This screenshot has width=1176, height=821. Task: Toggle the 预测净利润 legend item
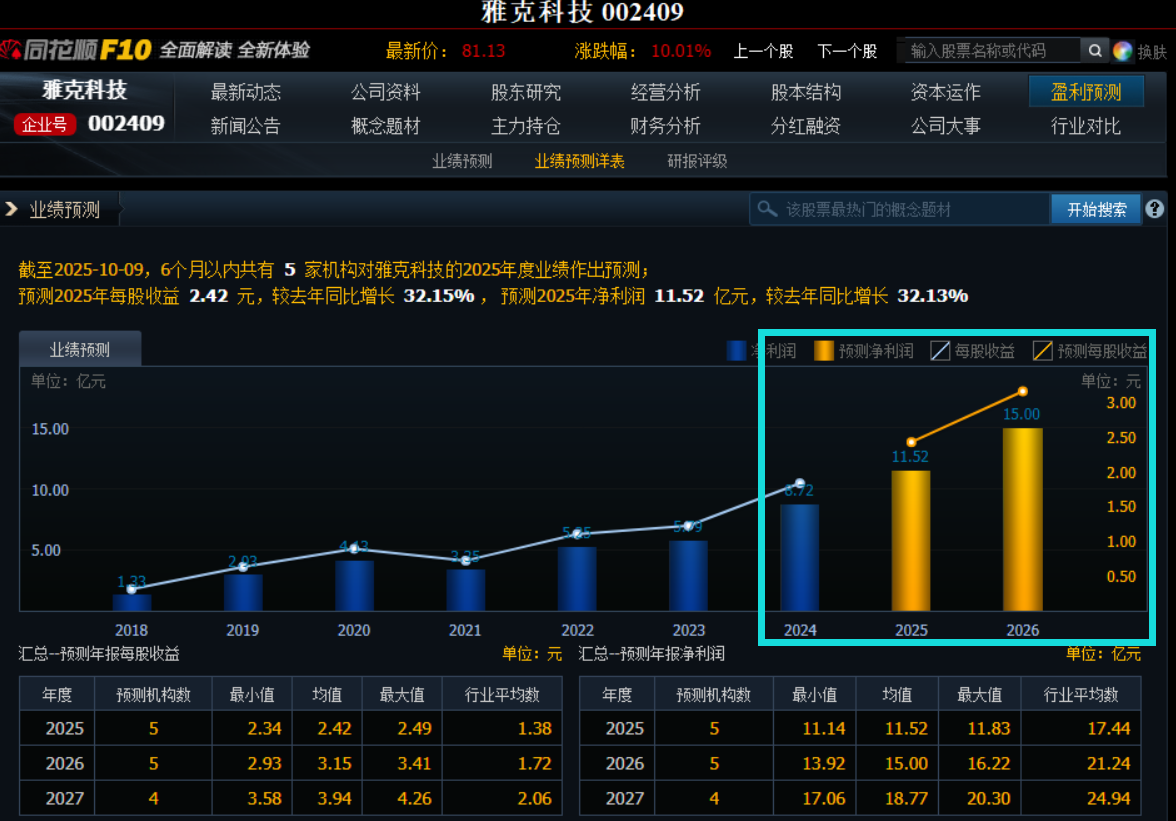pyautogui.click(x=864, y=350)
